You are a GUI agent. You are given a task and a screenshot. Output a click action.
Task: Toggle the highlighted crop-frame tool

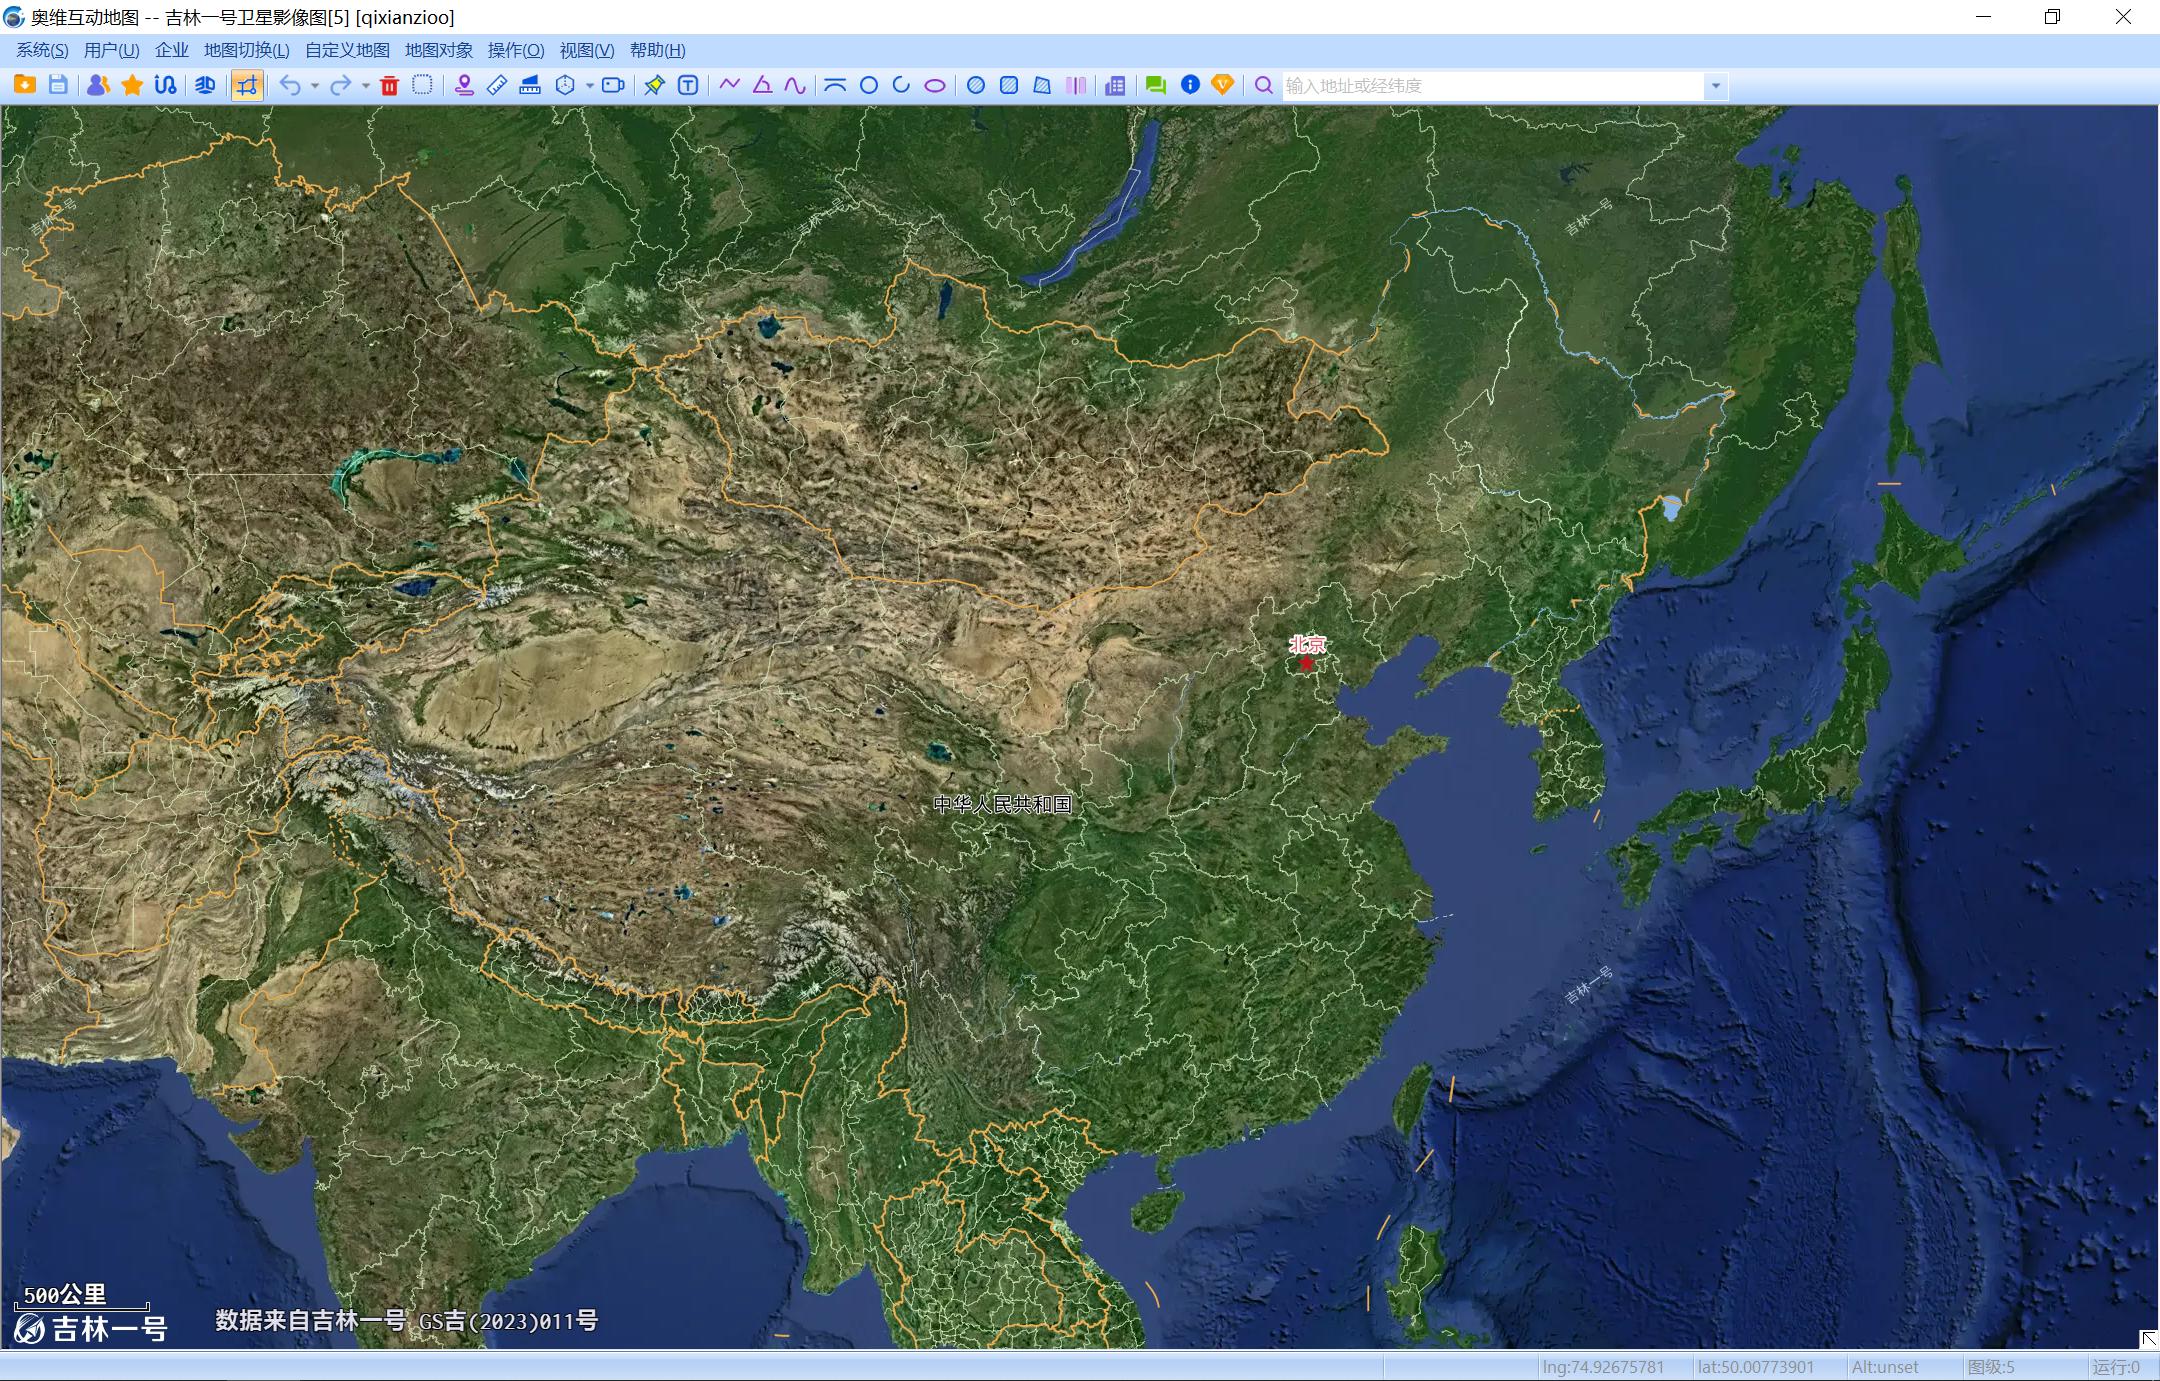coord(247,85)
